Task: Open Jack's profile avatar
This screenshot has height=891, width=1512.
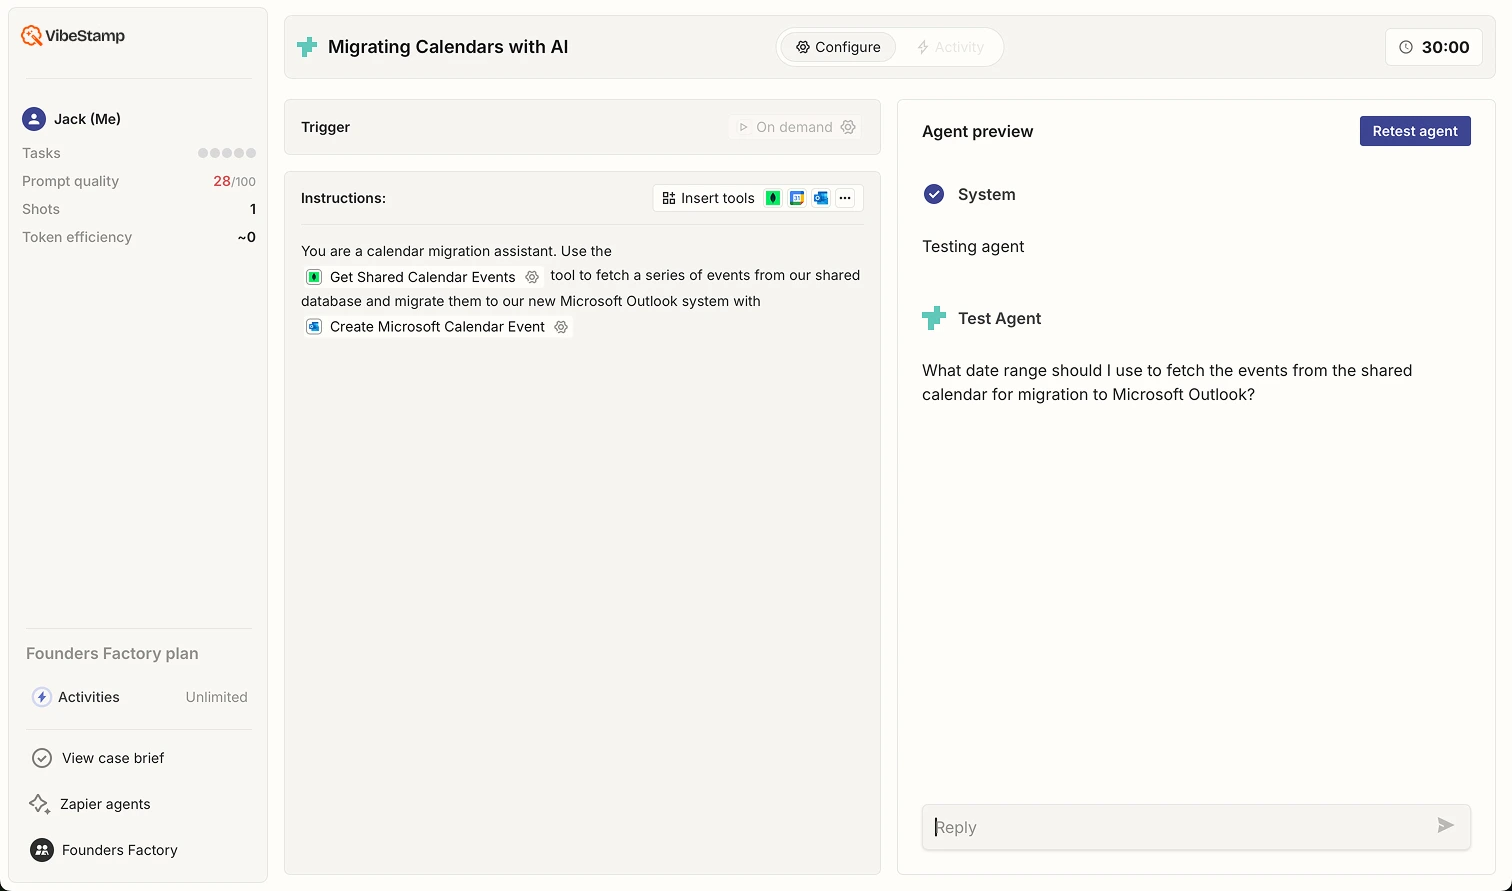Action: coord(34,118)
